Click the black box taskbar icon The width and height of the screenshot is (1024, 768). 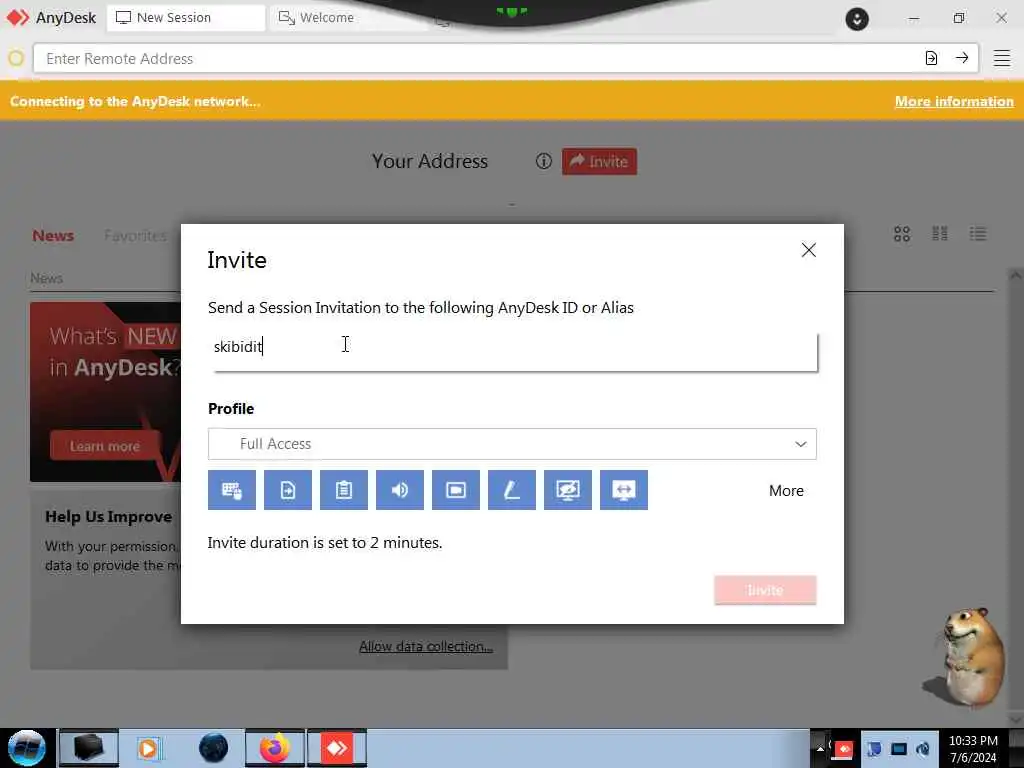[x=89, y=748]
